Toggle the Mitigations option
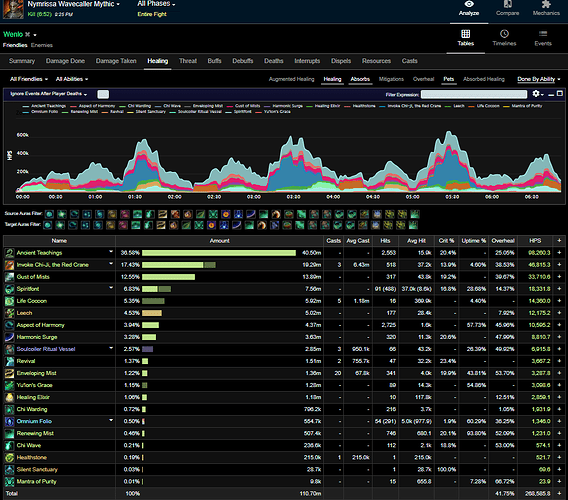 click(x=391, y=79)
